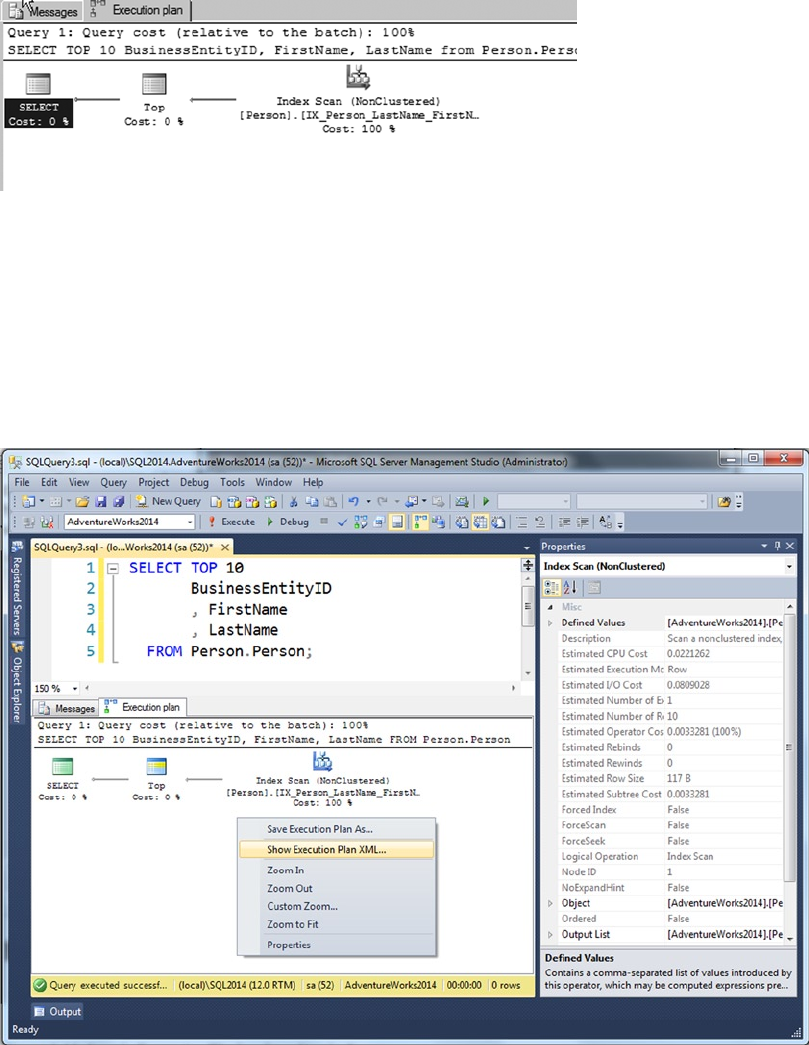
Task: Open the Undo history dropdown arrow
Action: pyautogui.click(x=368, y=501)
